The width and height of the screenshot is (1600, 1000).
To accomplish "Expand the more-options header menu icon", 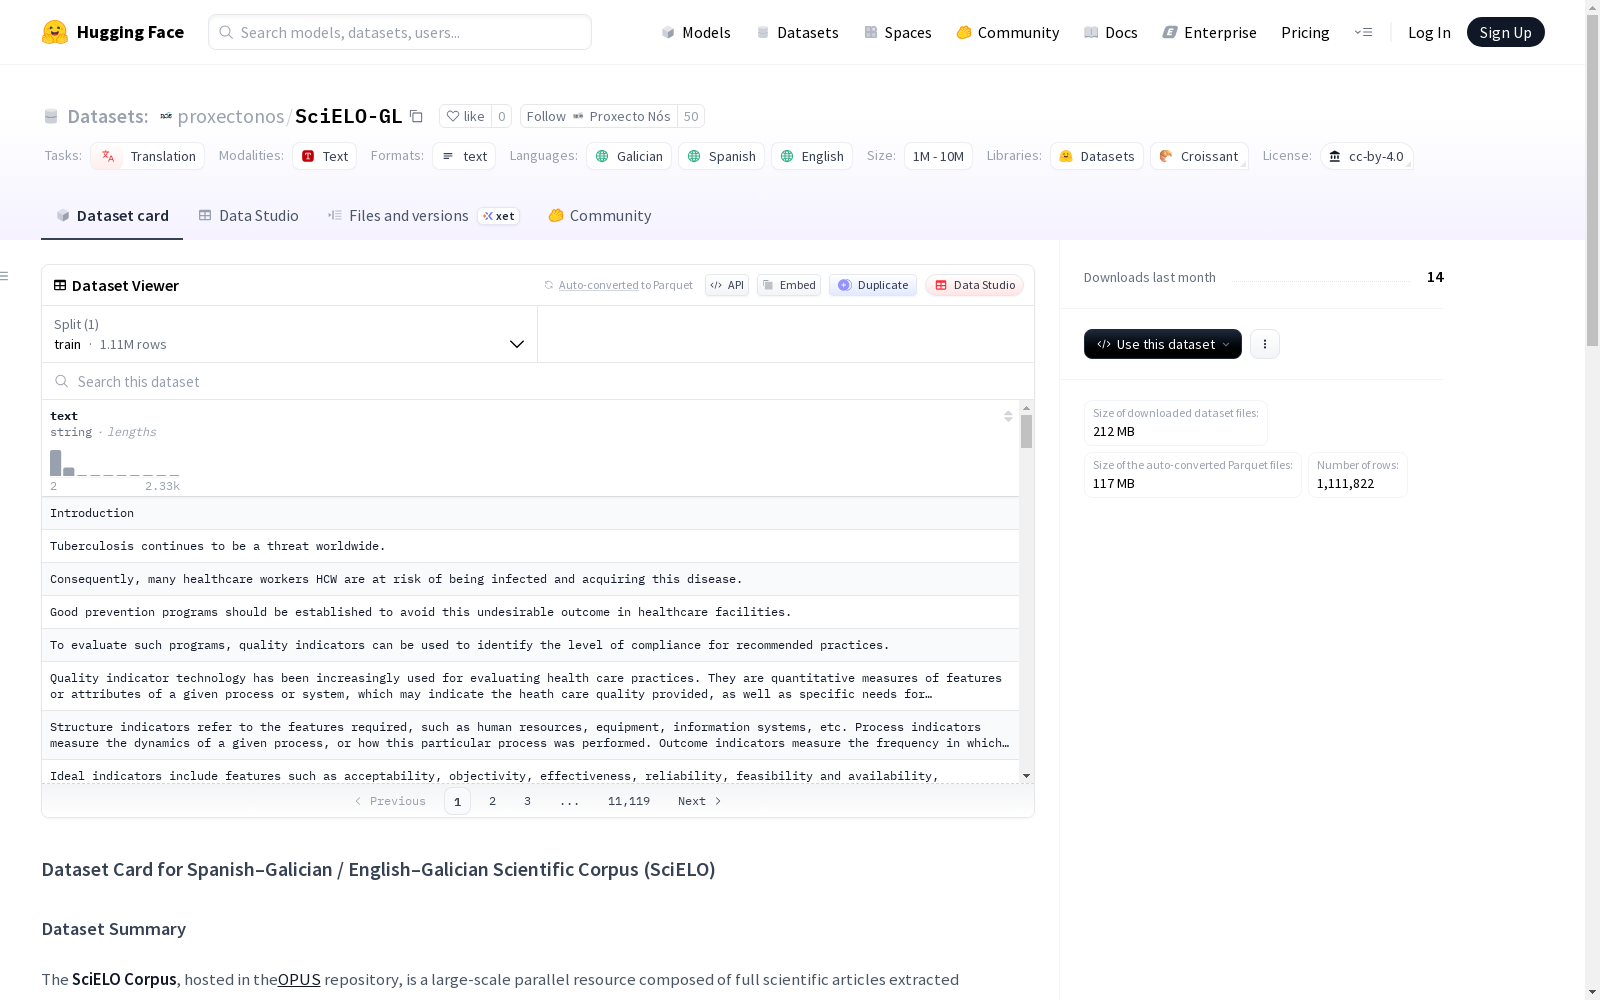I will pos(1363,32).
